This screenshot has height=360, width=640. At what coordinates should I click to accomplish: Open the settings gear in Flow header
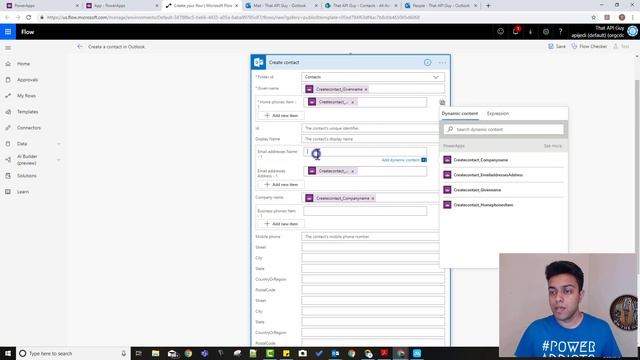546,32
